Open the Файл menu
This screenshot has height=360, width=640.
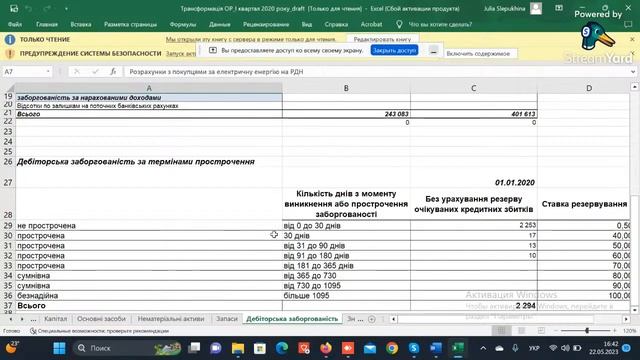point(15,24)
